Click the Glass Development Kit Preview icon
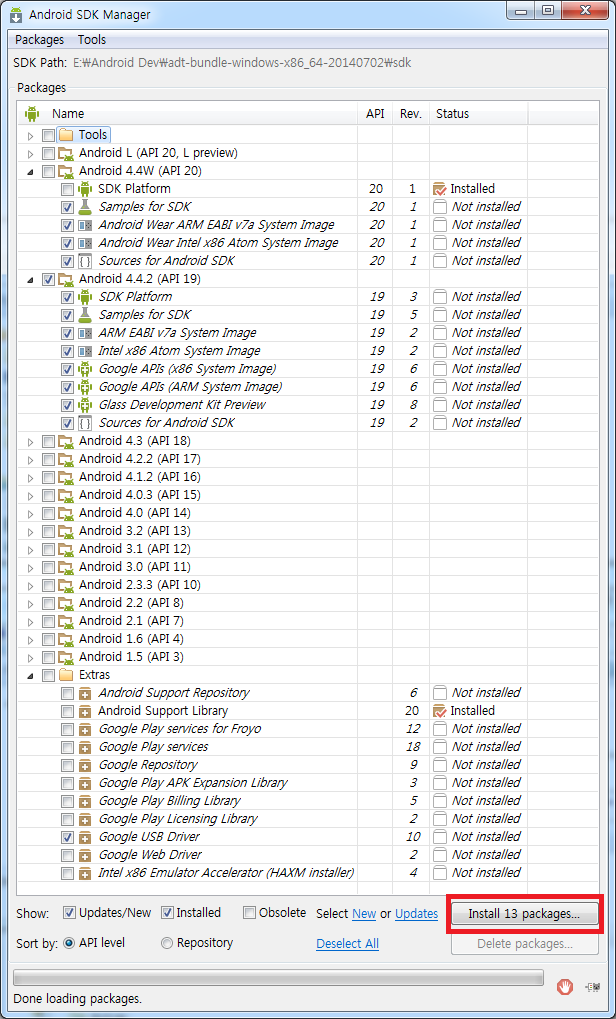 [85, 405]
